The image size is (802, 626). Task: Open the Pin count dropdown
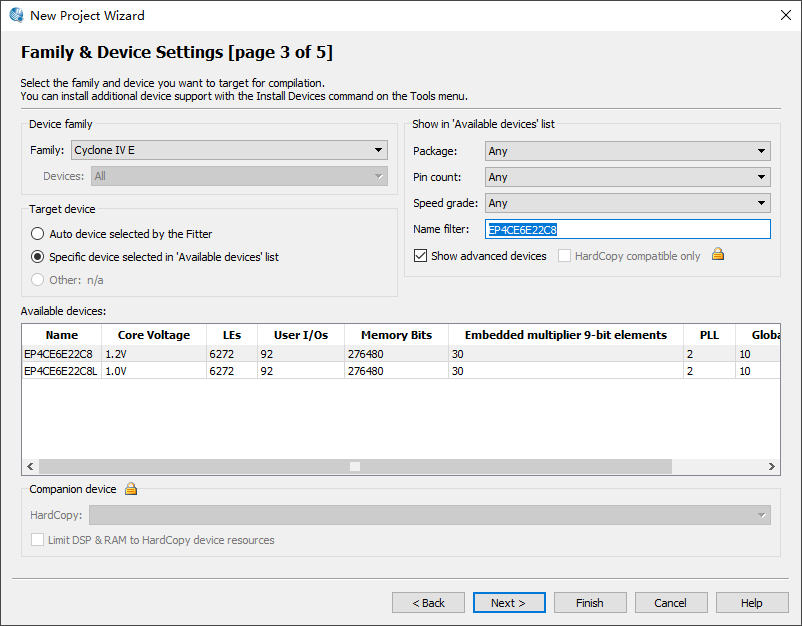point(628,177)
